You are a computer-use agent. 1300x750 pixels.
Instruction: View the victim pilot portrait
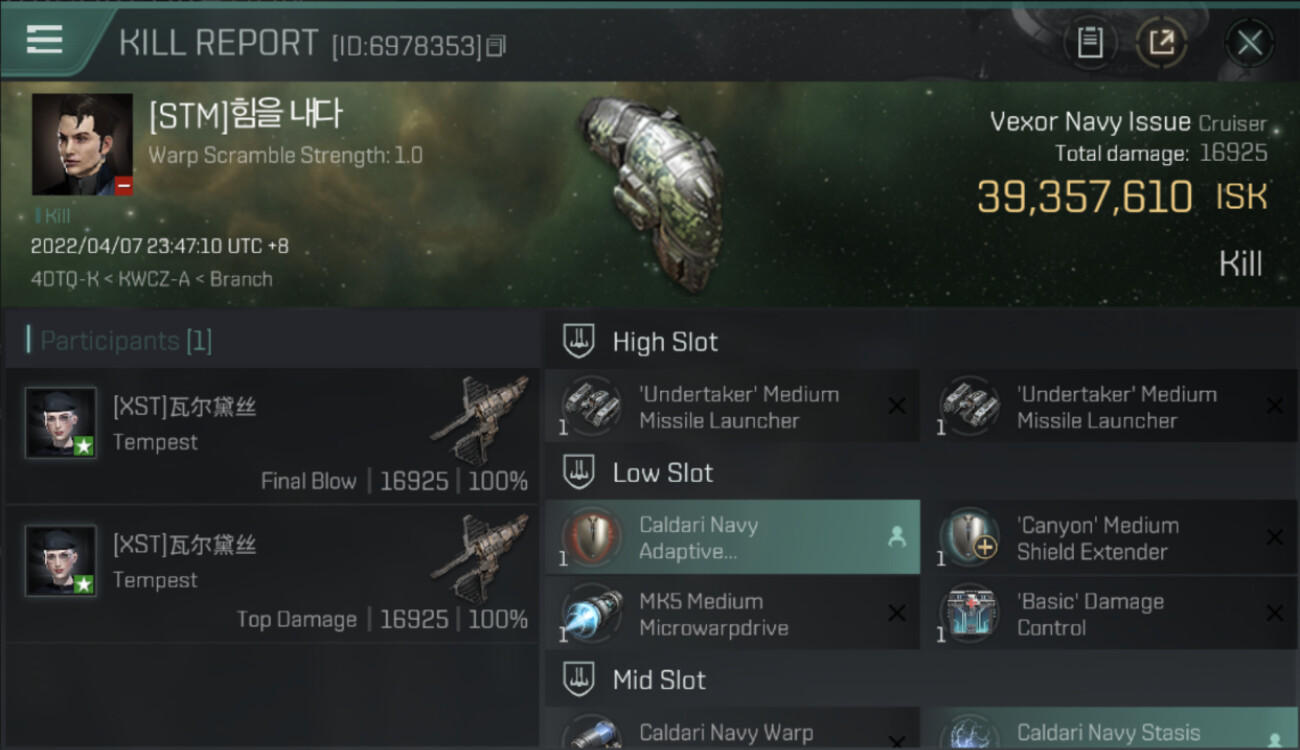pyautogui.click(x=82, y=144)
